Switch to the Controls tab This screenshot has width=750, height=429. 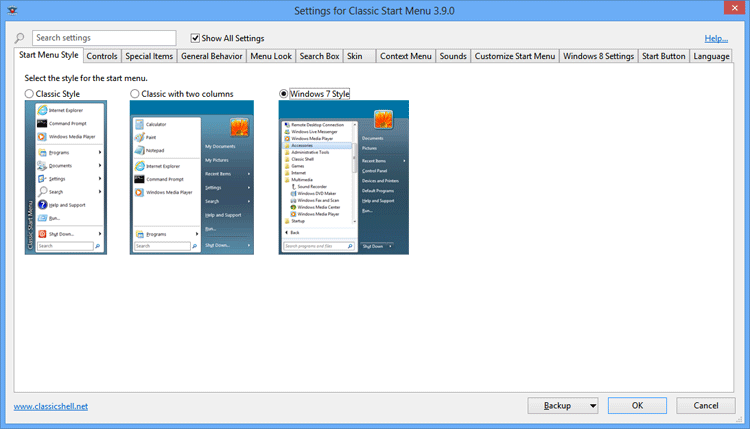click(x=102, y=56)
